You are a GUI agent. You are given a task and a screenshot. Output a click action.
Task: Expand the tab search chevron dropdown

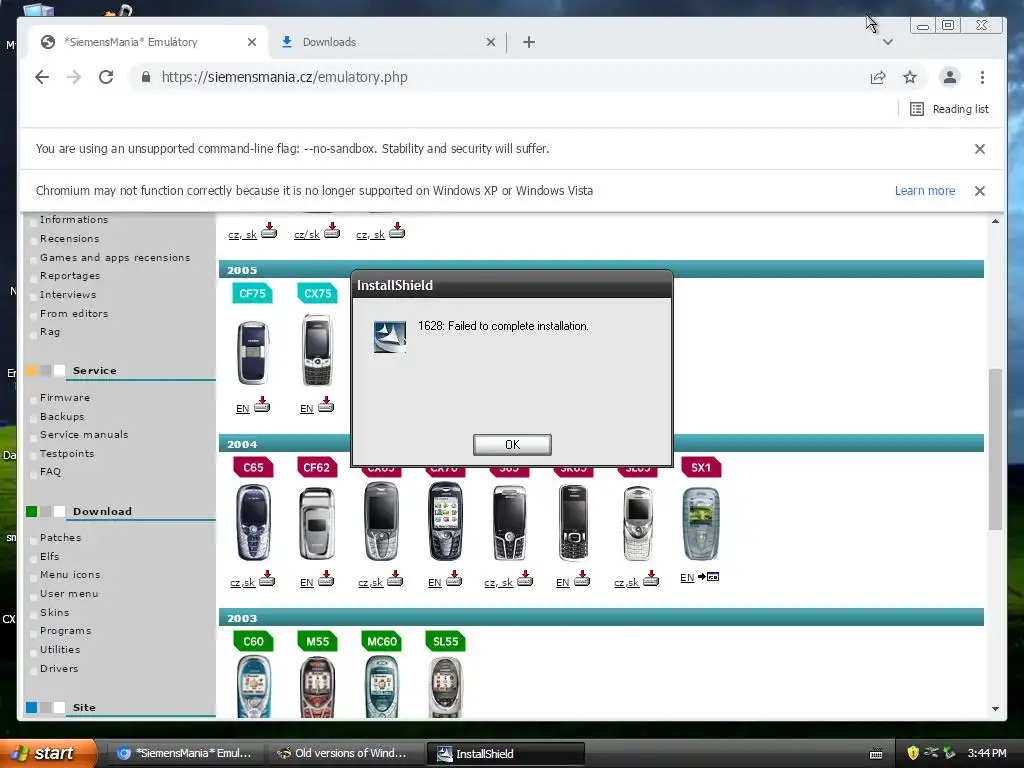(x=888, y=42)
